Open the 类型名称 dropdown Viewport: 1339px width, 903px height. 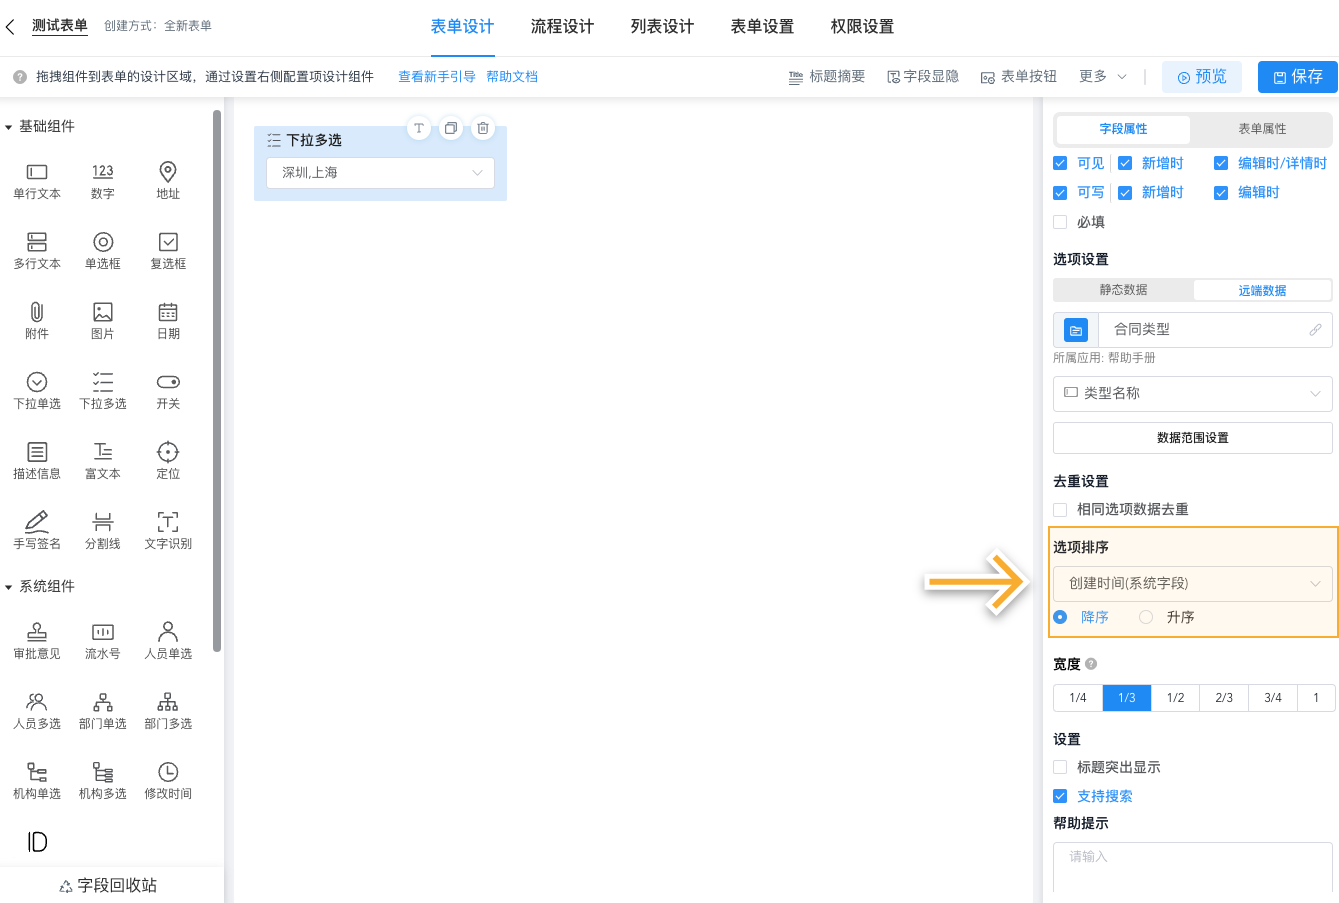(1192, 393)
